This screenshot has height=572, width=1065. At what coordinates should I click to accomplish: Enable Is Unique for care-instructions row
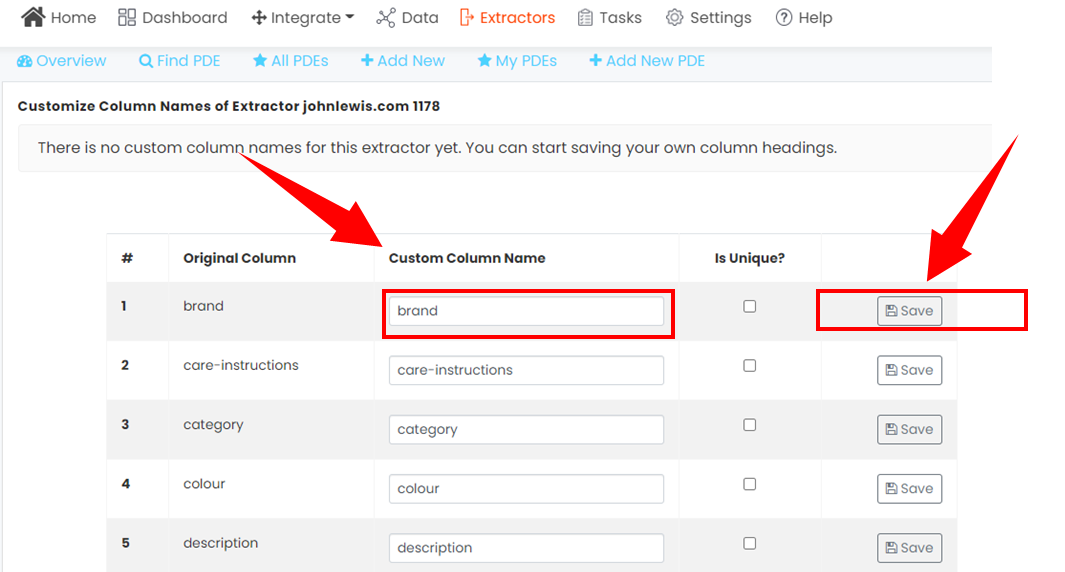(749, 365)
